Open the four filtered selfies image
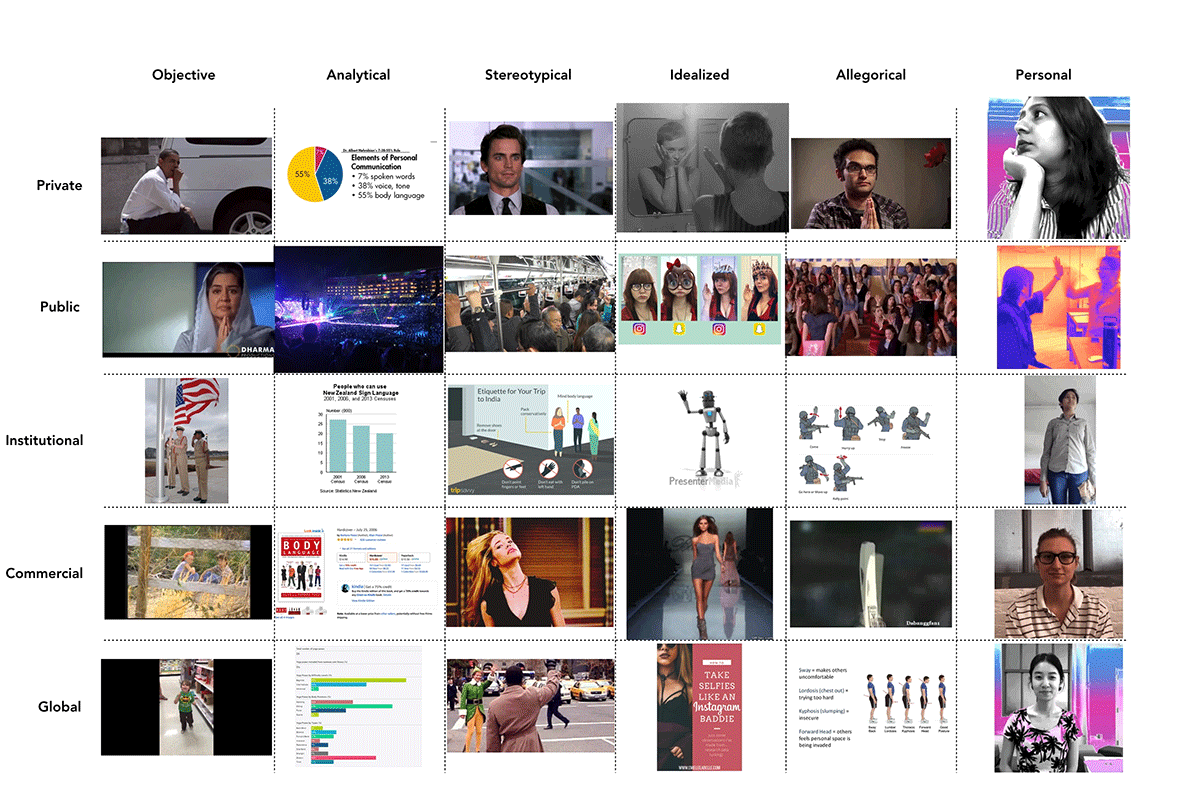 699,299
